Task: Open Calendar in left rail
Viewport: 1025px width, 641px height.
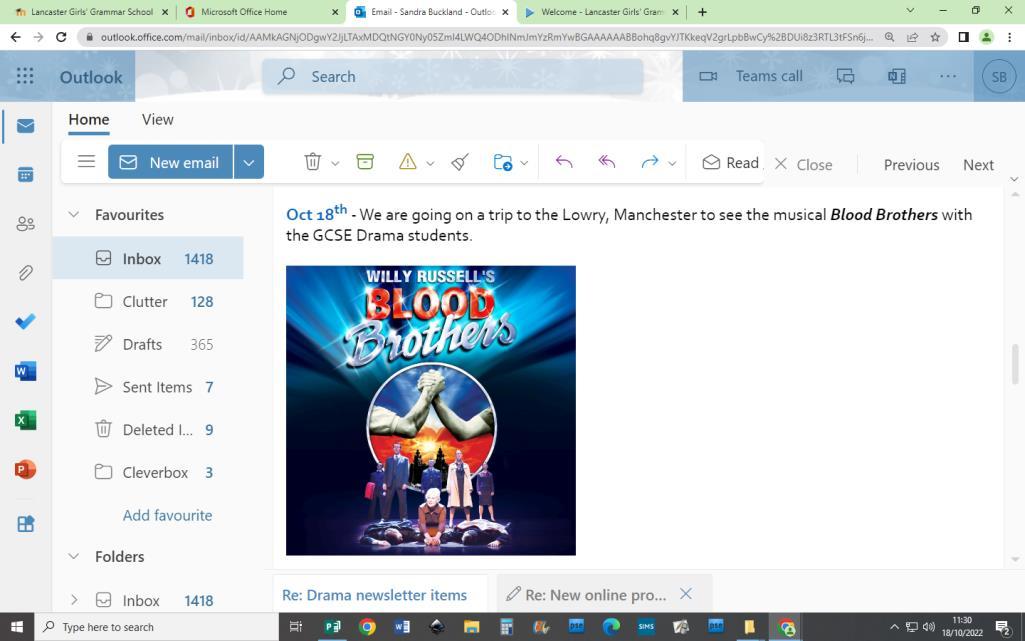Action: (x=25, y=174)
